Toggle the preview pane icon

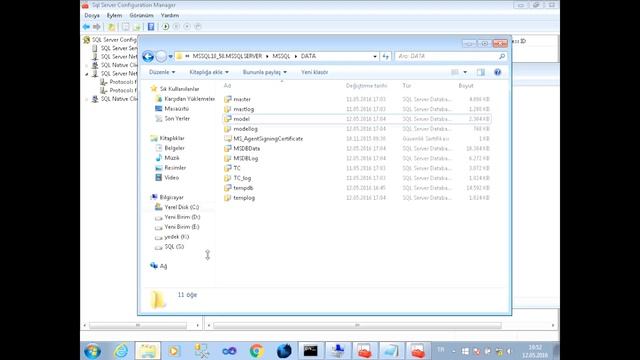(481, 72)
